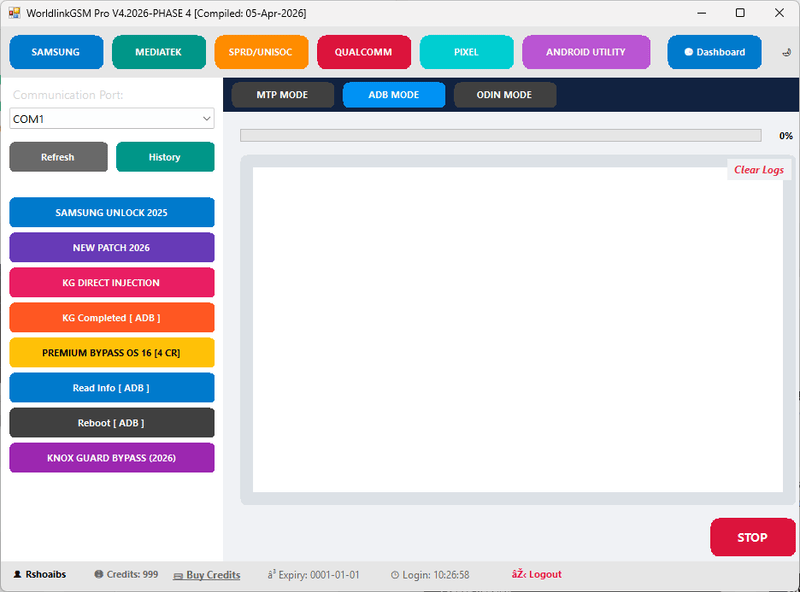
Task: Select the SPRD/UNISOC brand tab
Action: [x=263, y=52]
